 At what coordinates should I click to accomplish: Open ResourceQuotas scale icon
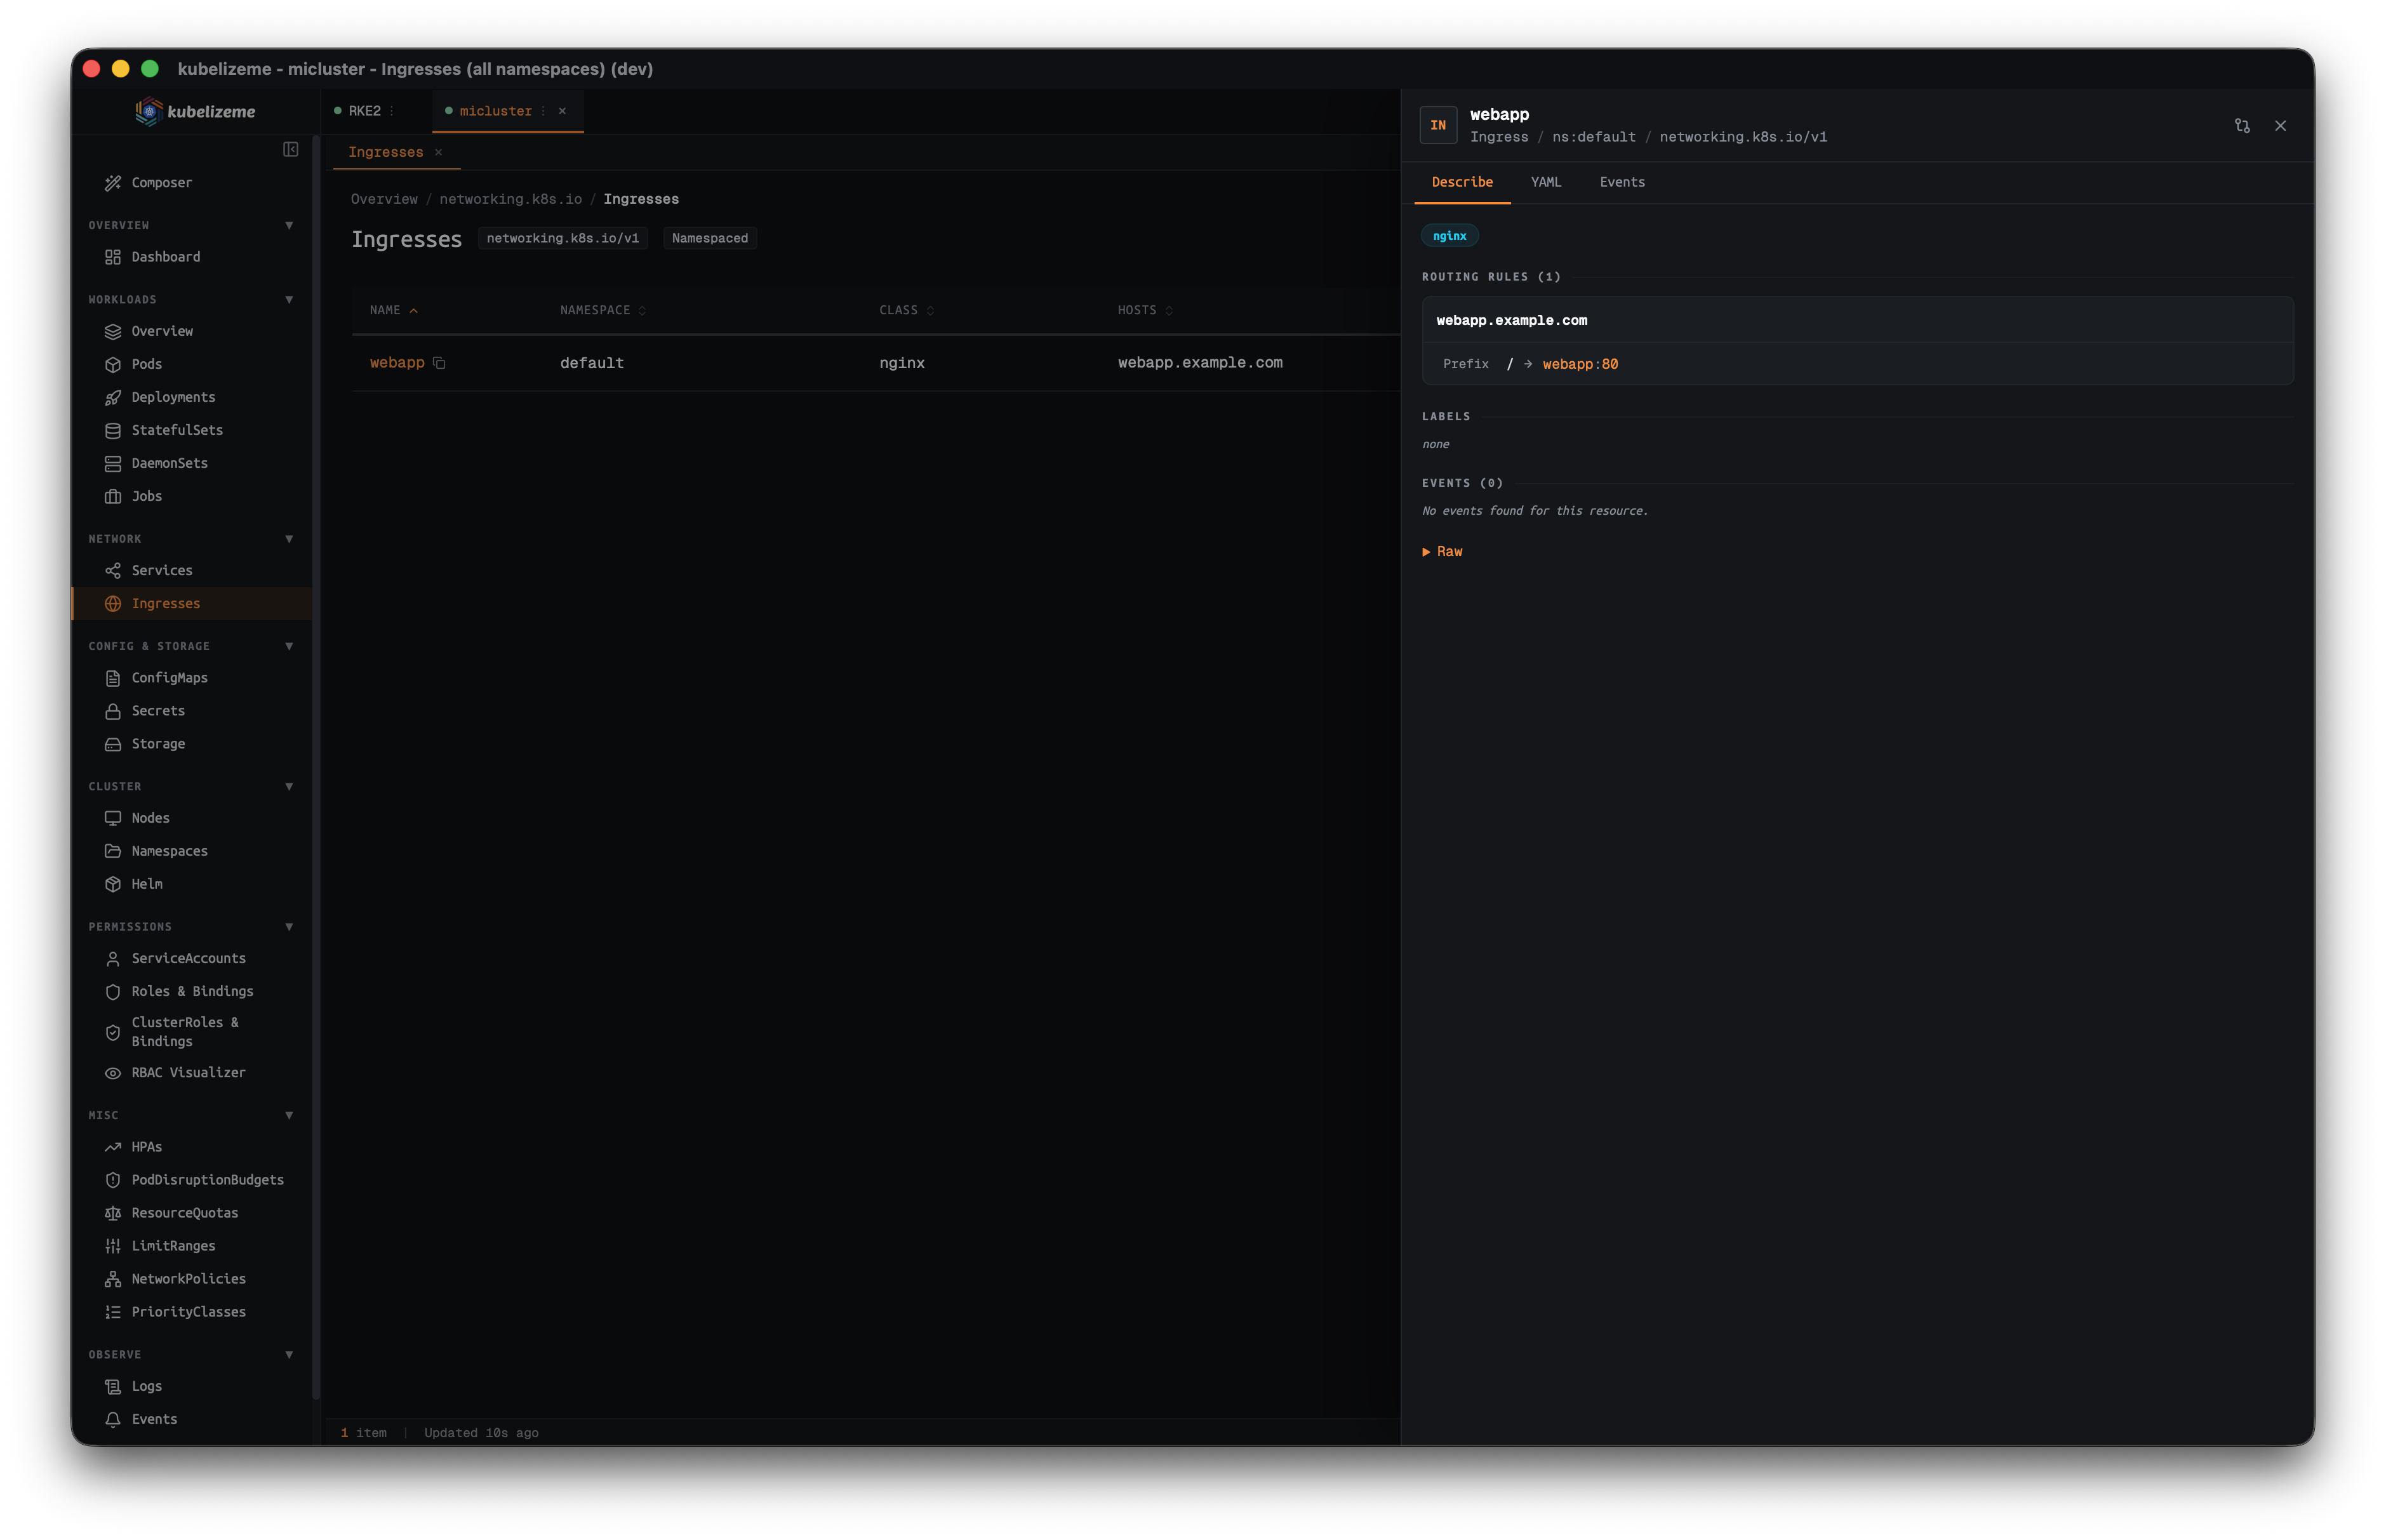pyautogui.click(x=113, y=1213)
